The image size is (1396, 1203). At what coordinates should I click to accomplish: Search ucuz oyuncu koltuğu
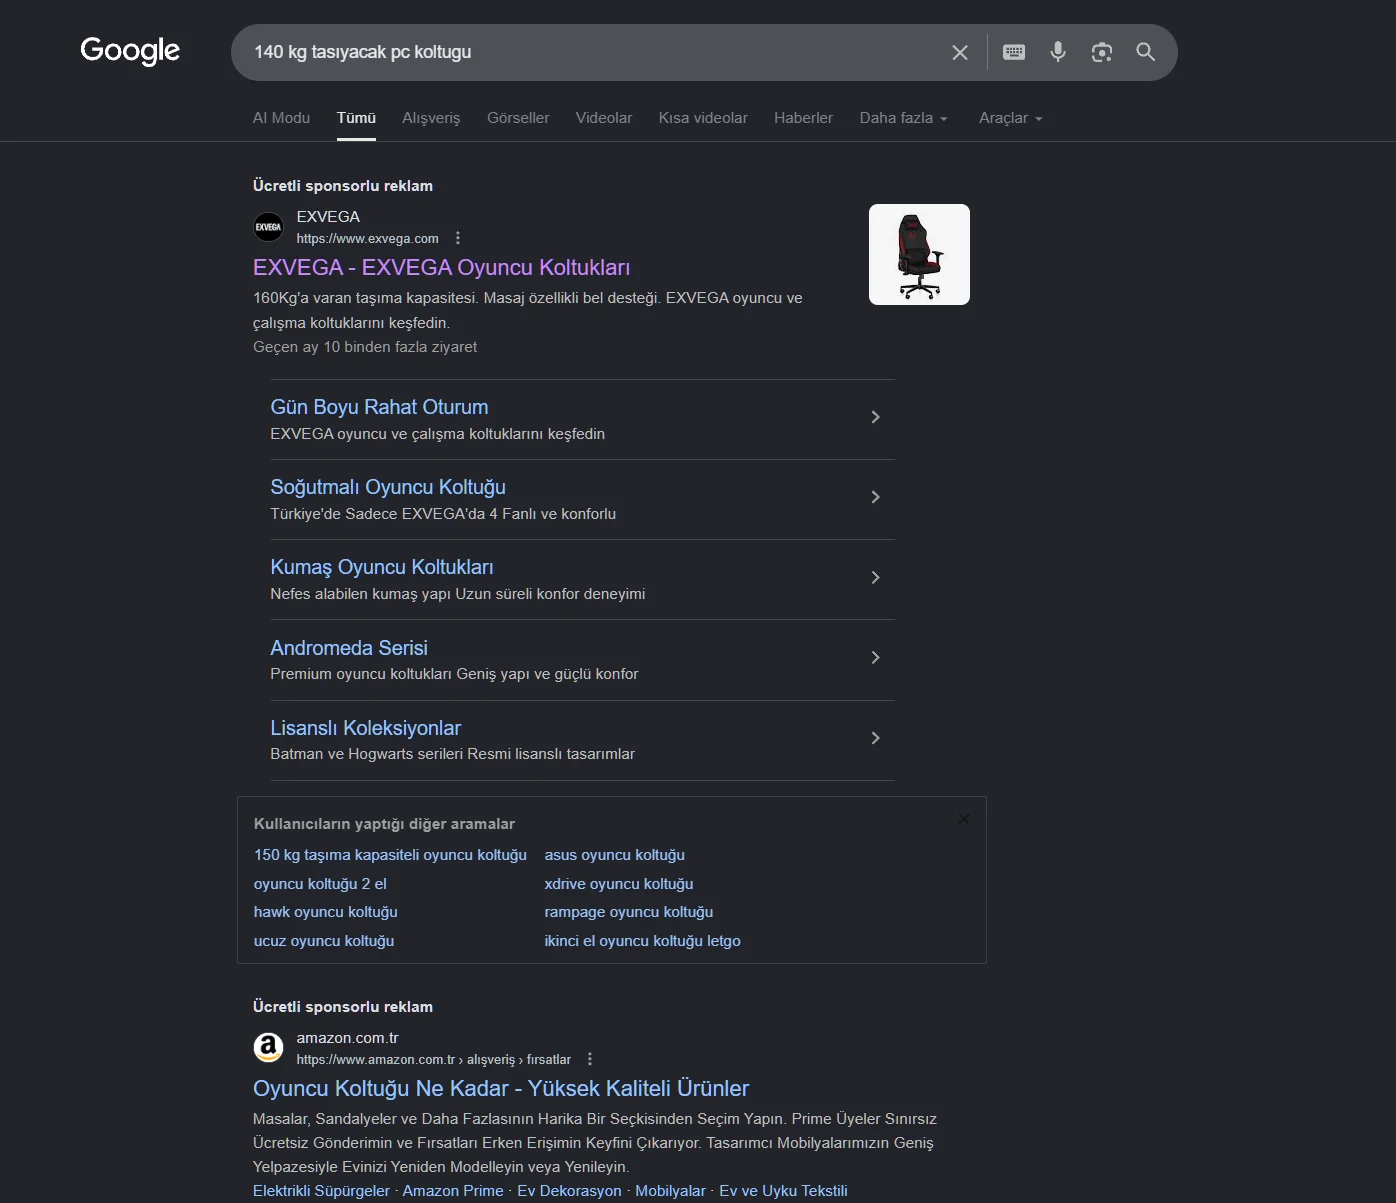324,941
